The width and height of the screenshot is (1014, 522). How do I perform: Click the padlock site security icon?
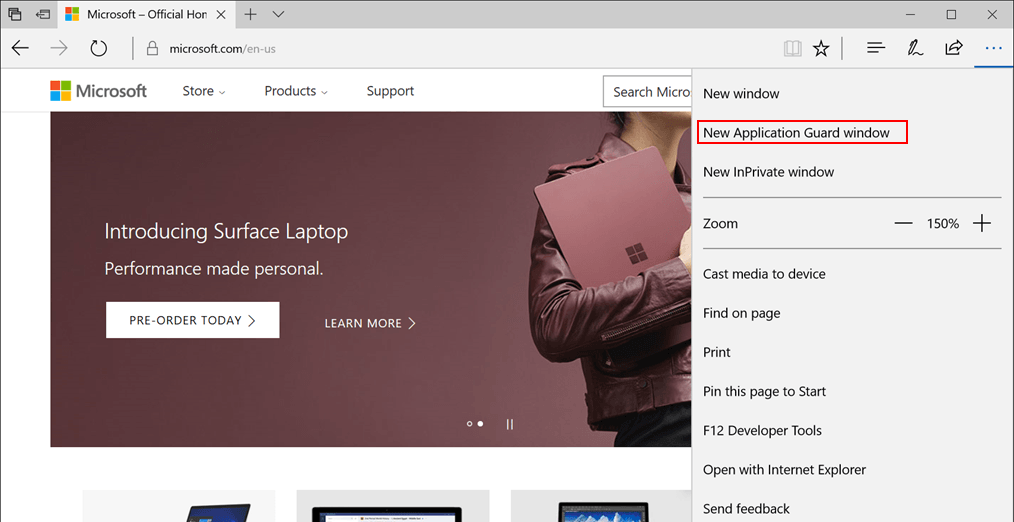153,48
